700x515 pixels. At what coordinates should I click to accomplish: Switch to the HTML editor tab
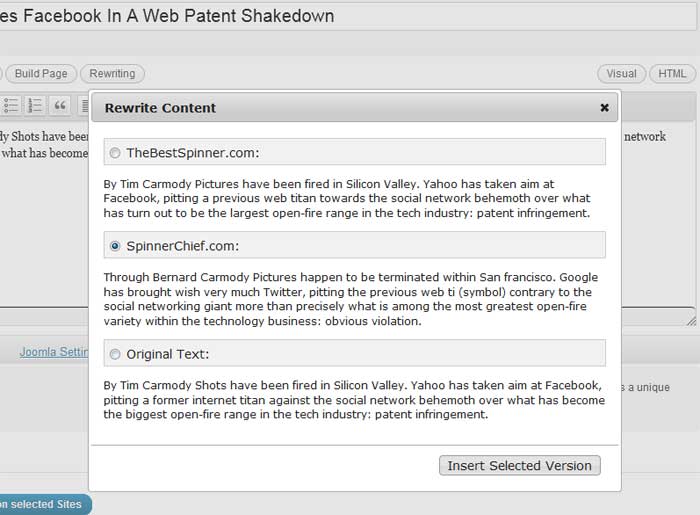(x=672, y=74)
